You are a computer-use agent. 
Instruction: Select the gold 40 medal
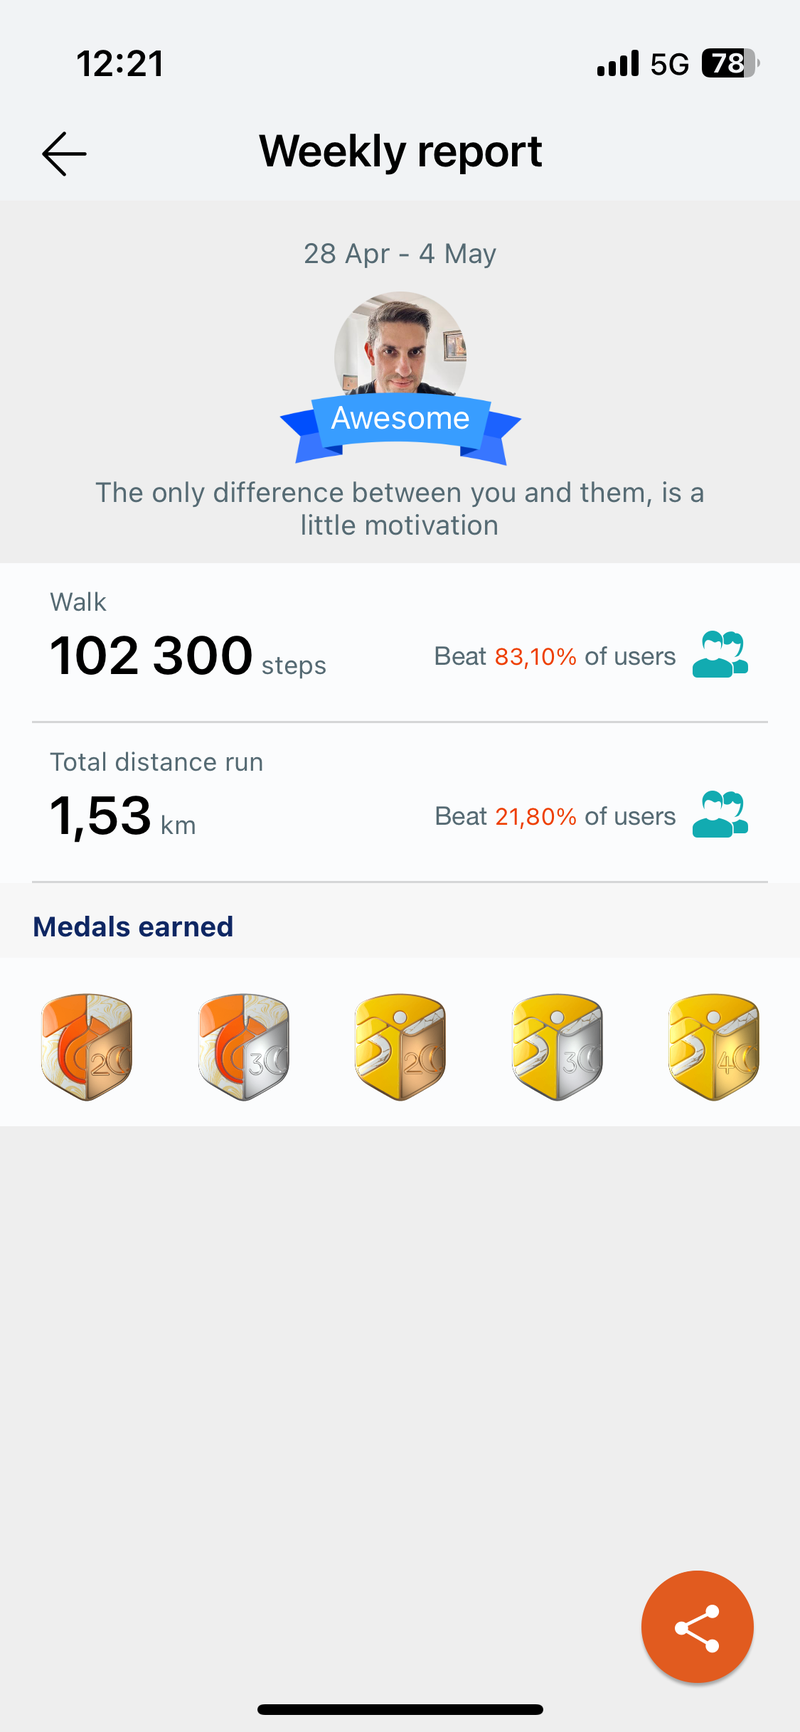click(x=713, y=1047)
